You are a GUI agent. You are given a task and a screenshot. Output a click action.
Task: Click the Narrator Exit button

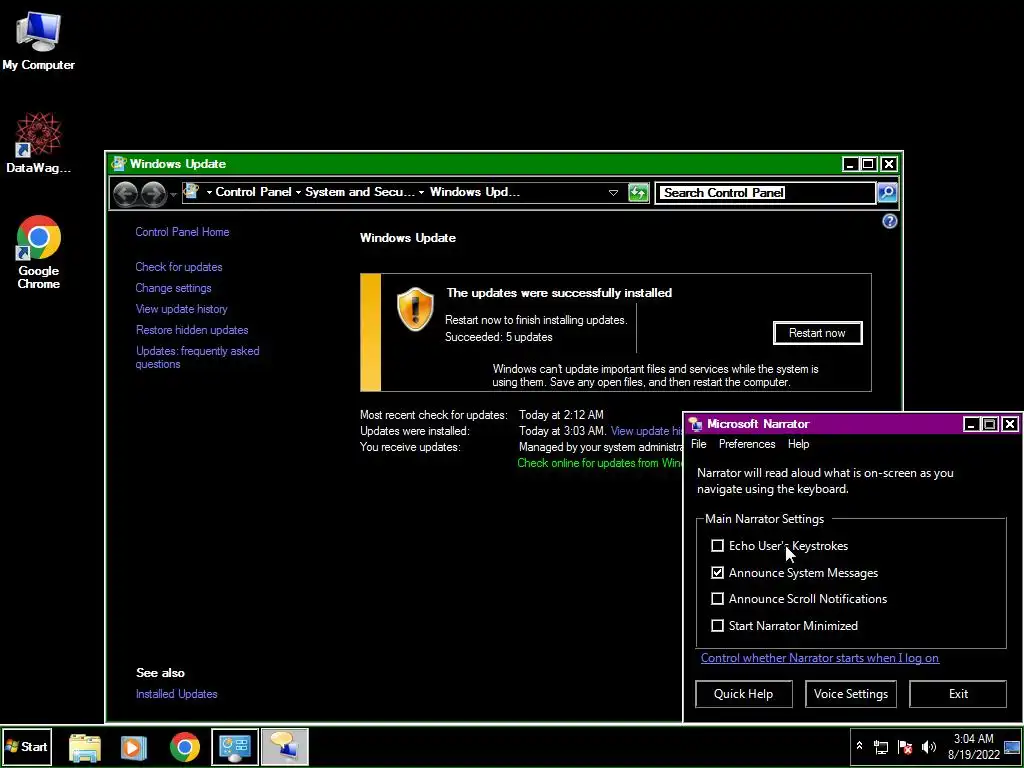pos(958,694)
